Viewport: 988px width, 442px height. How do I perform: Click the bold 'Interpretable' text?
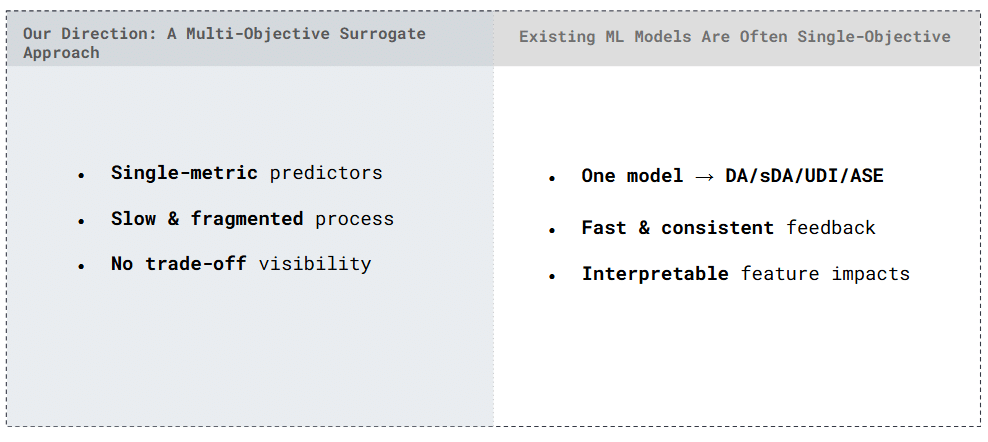coord(655,273)
